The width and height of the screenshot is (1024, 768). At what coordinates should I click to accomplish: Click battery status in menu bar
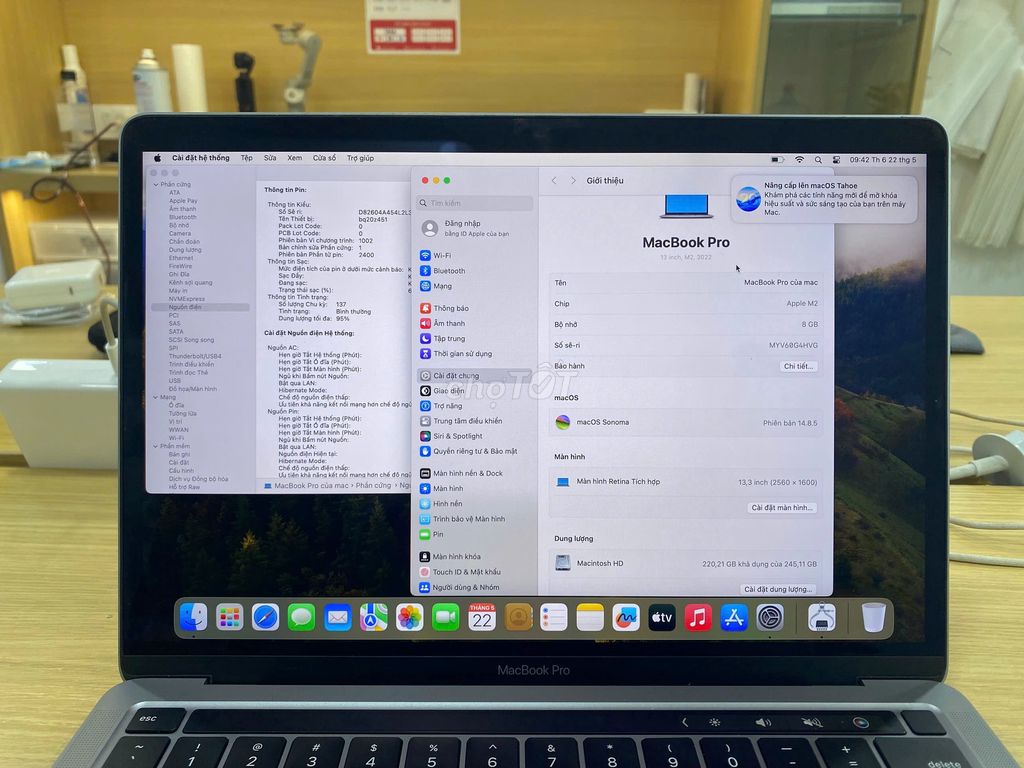[x=777, y=159]
